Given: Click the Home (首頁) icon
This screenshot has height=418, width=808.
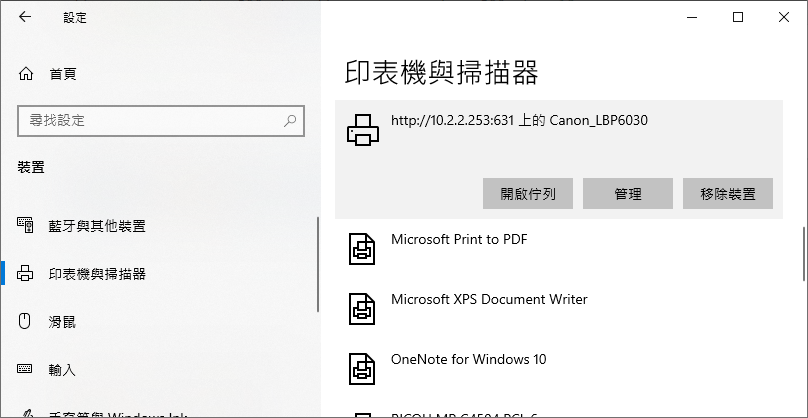Looking at the screenshot, I should click(x=26, y=74).
